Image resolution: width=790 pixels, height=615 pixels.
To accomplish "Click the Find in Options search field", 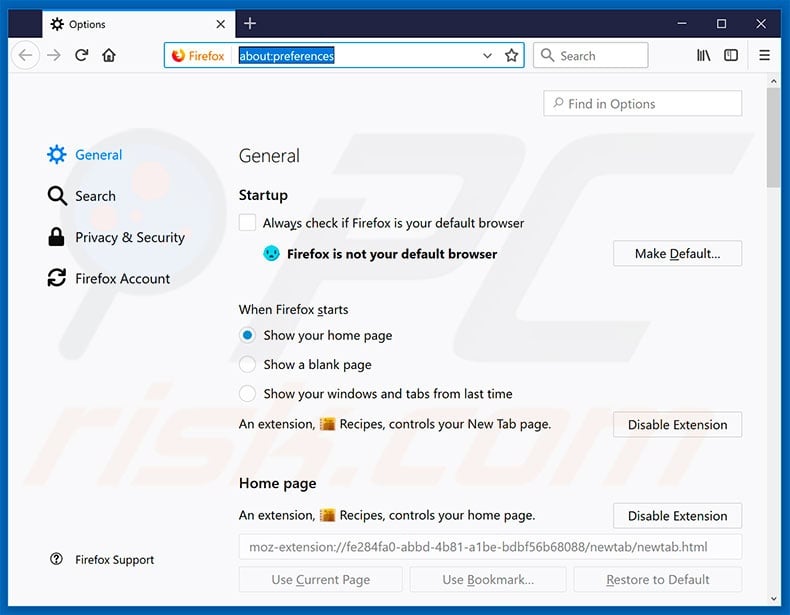I will [x=642, y=104].
